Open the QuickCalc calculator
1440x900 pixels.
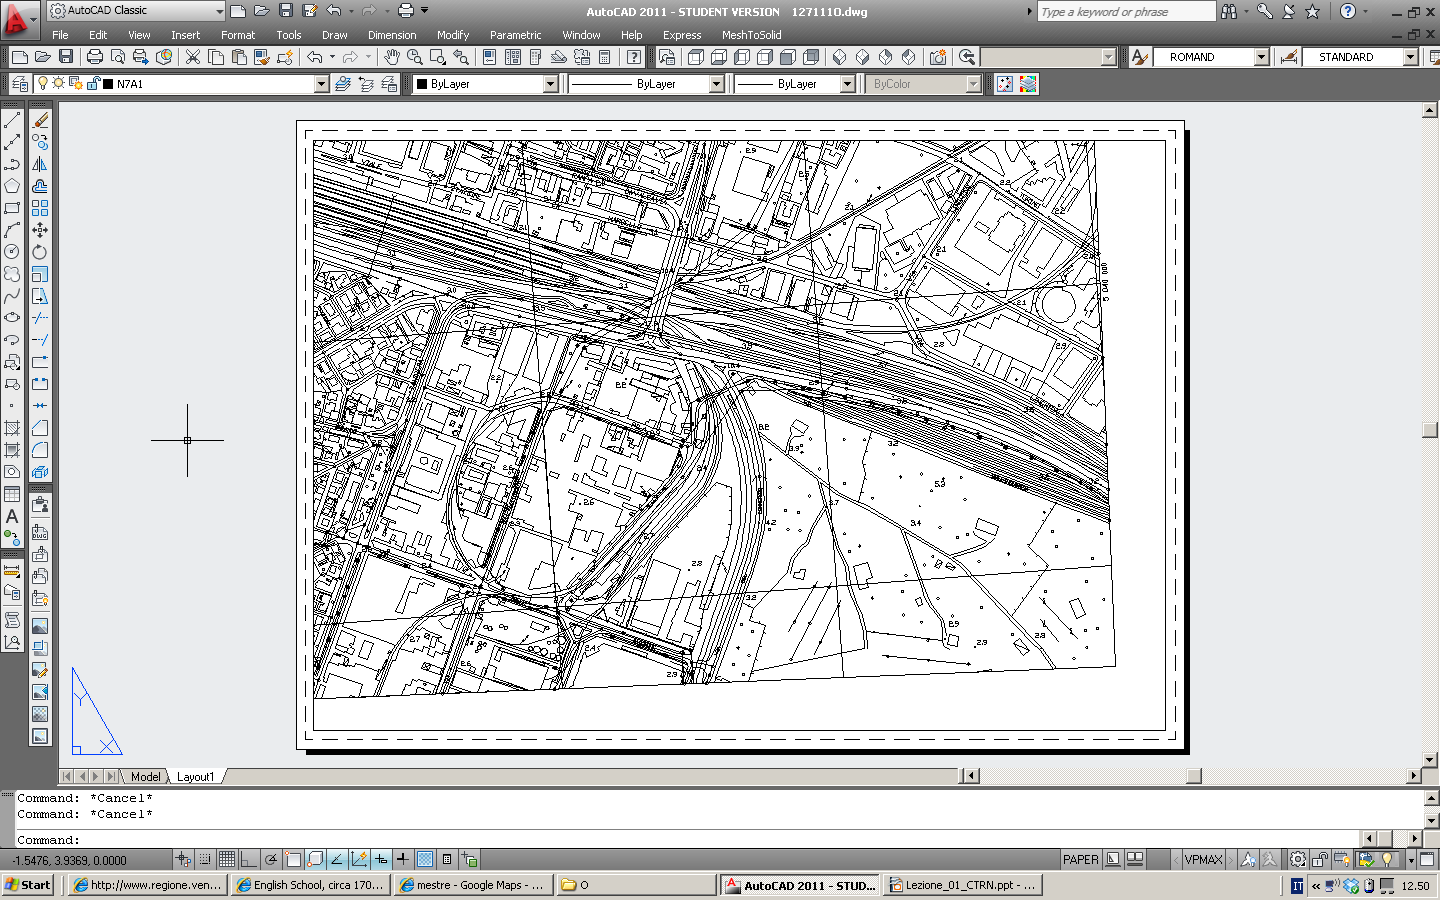(605, 57)
